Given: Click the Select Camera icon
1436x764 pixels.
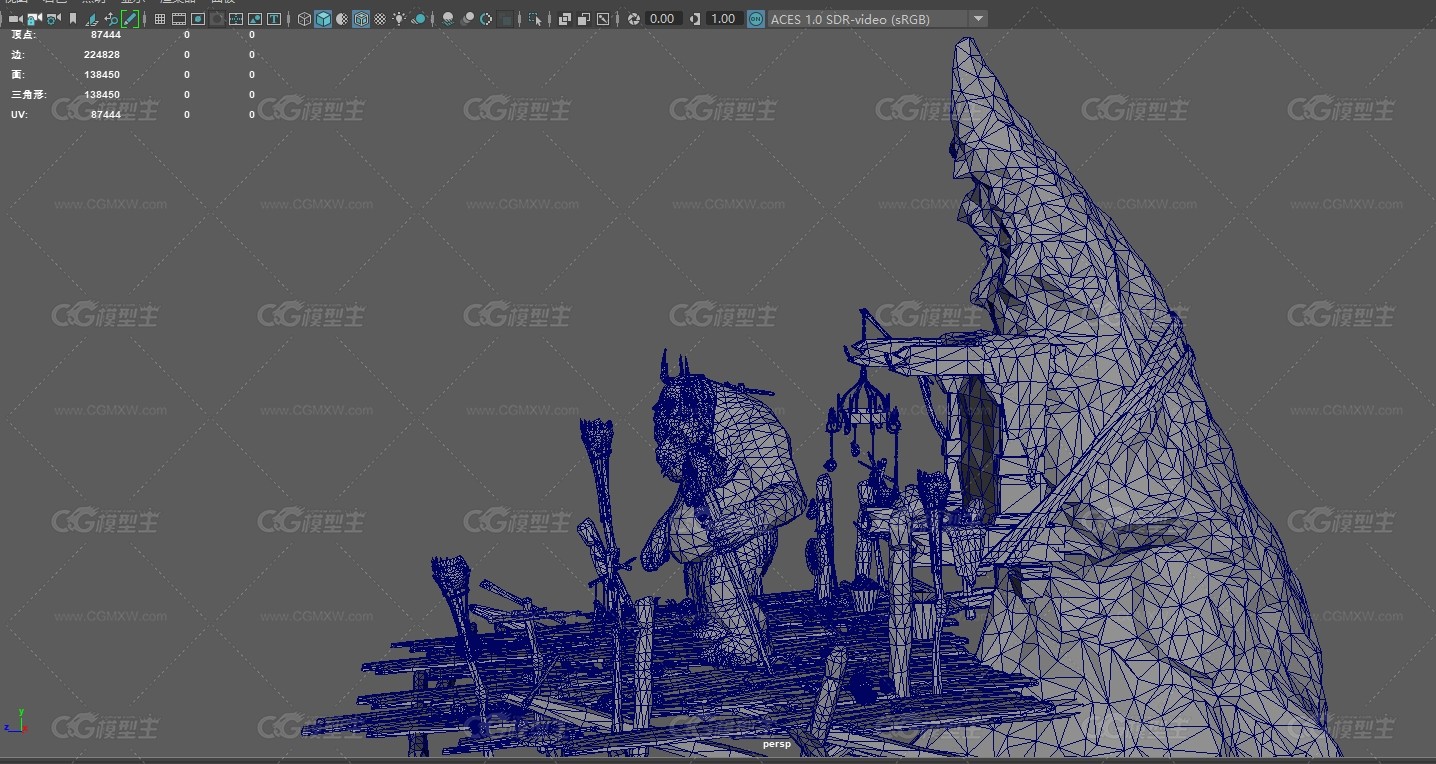Looking at the screenshot, I should tap(15, 19).
